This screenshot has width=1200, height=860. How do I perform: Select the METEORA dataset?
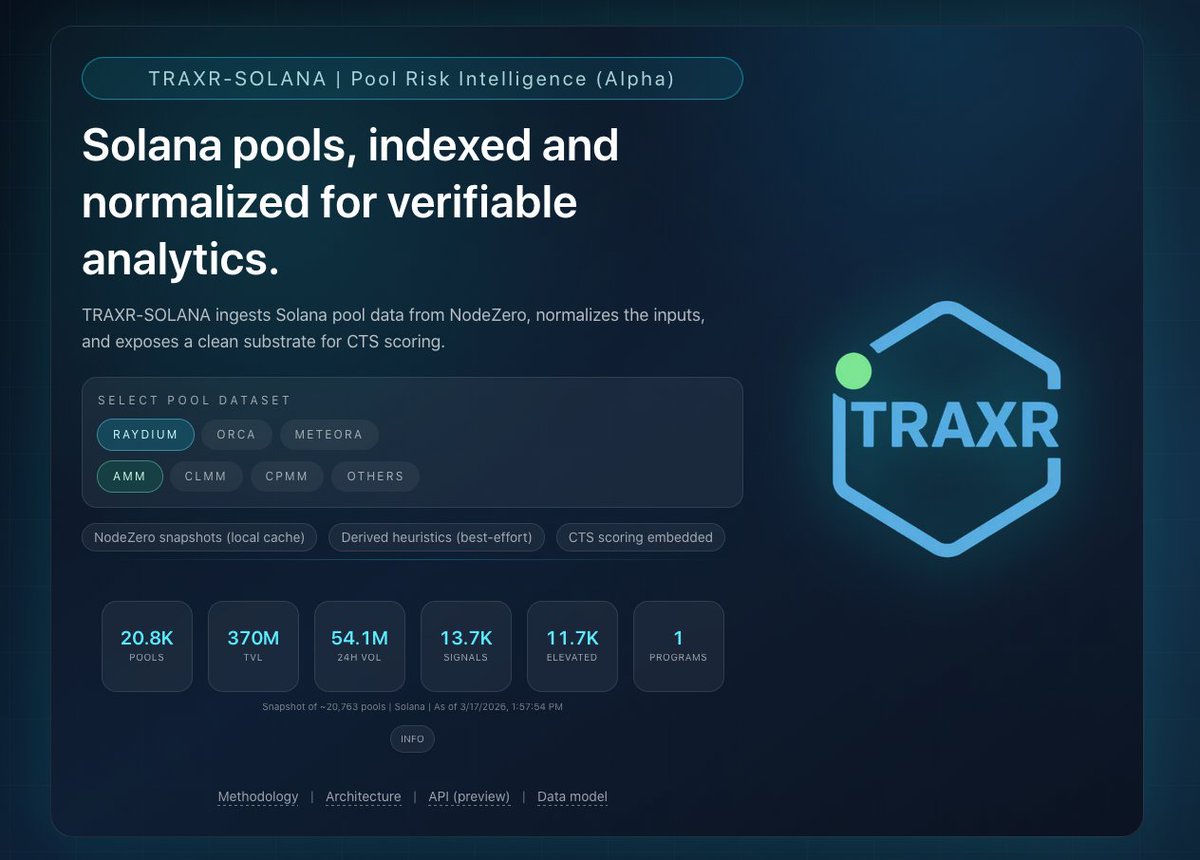click(x=329, y=435)
